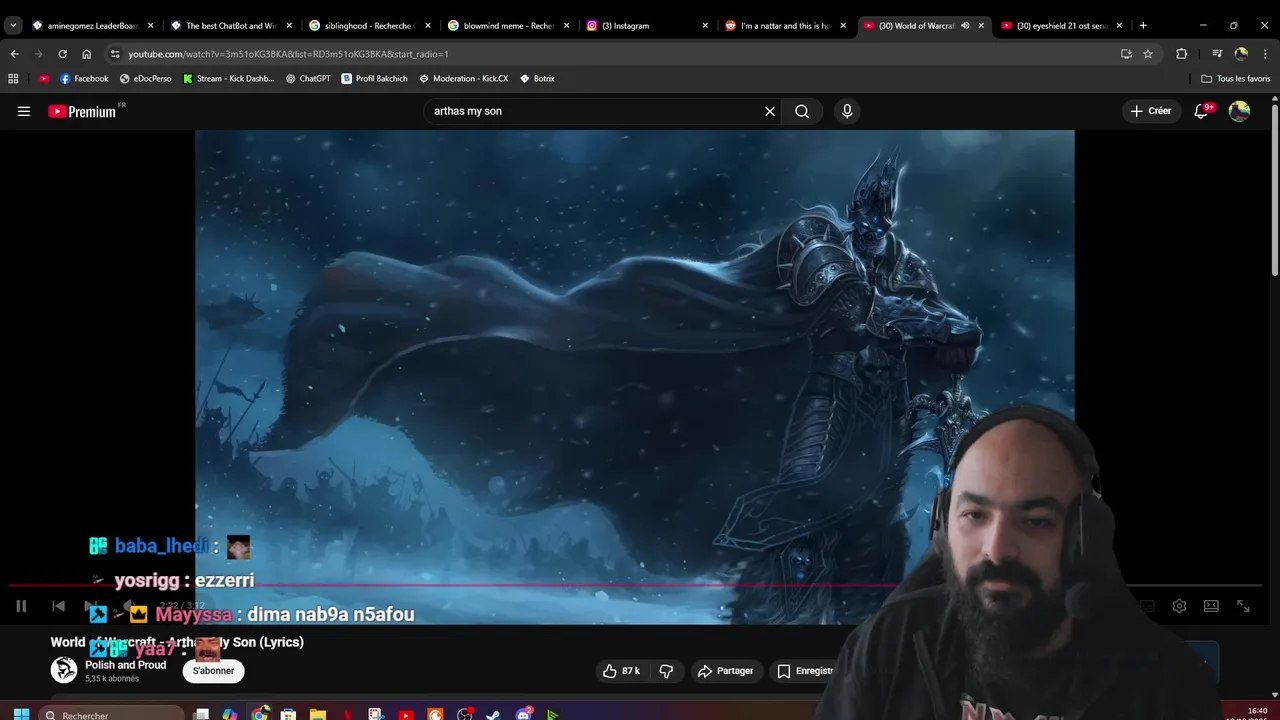Toggle theater mode on the player
Image resolution: width=1280 pixels, height=720 pixels.
tap(1211, 606)
